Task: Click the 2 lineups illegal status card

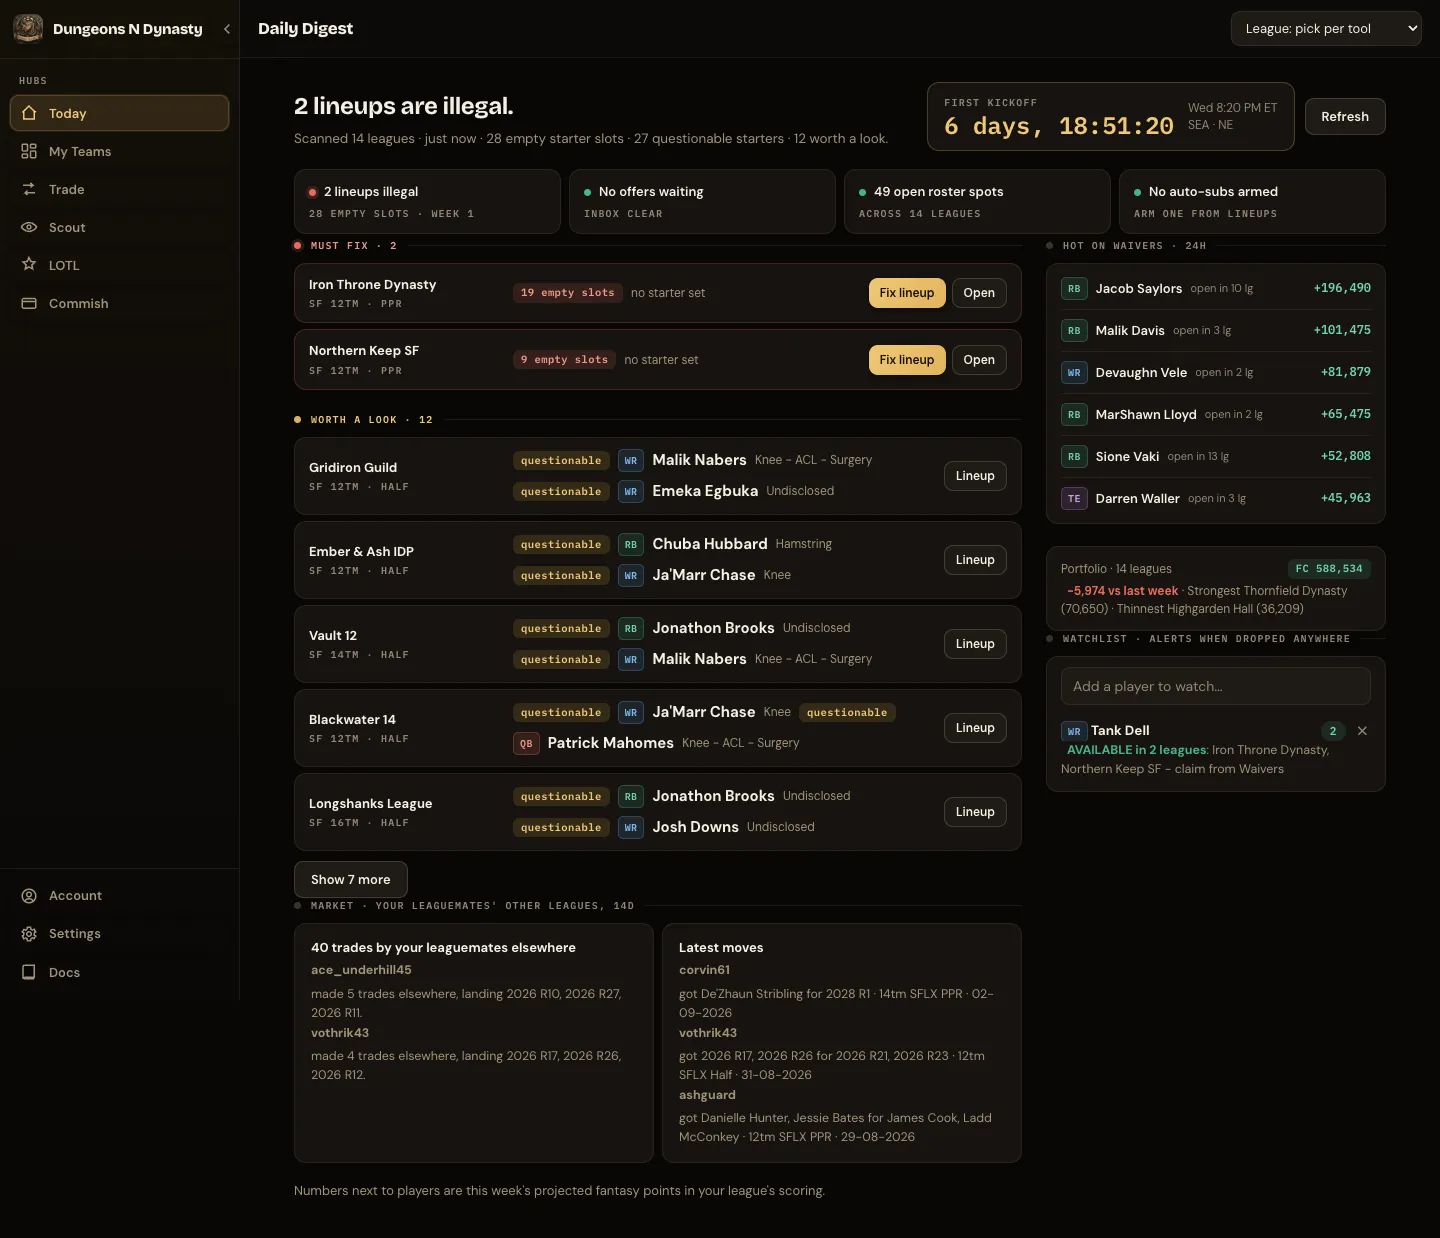Action: coord(427,201)
